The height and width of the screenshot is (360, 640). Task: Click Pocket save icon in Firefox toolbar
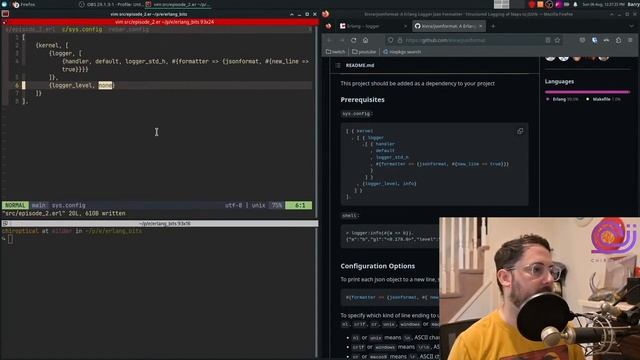(582, 40)
